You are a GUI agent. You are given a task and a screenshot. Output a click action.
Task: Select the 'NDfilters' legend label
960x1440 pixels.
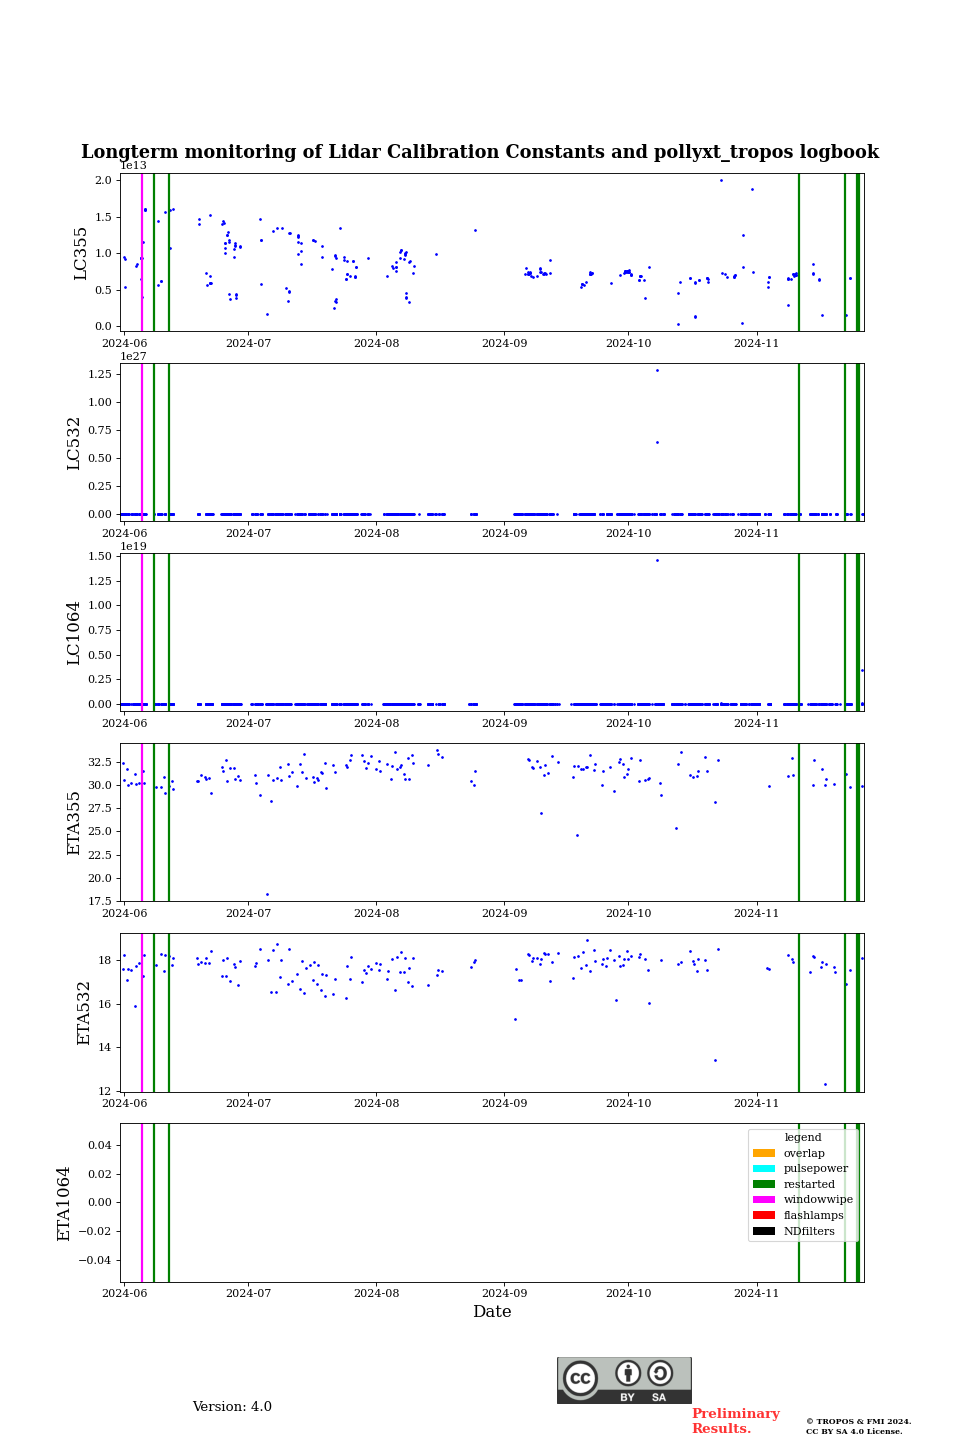tap(809, 1231)
